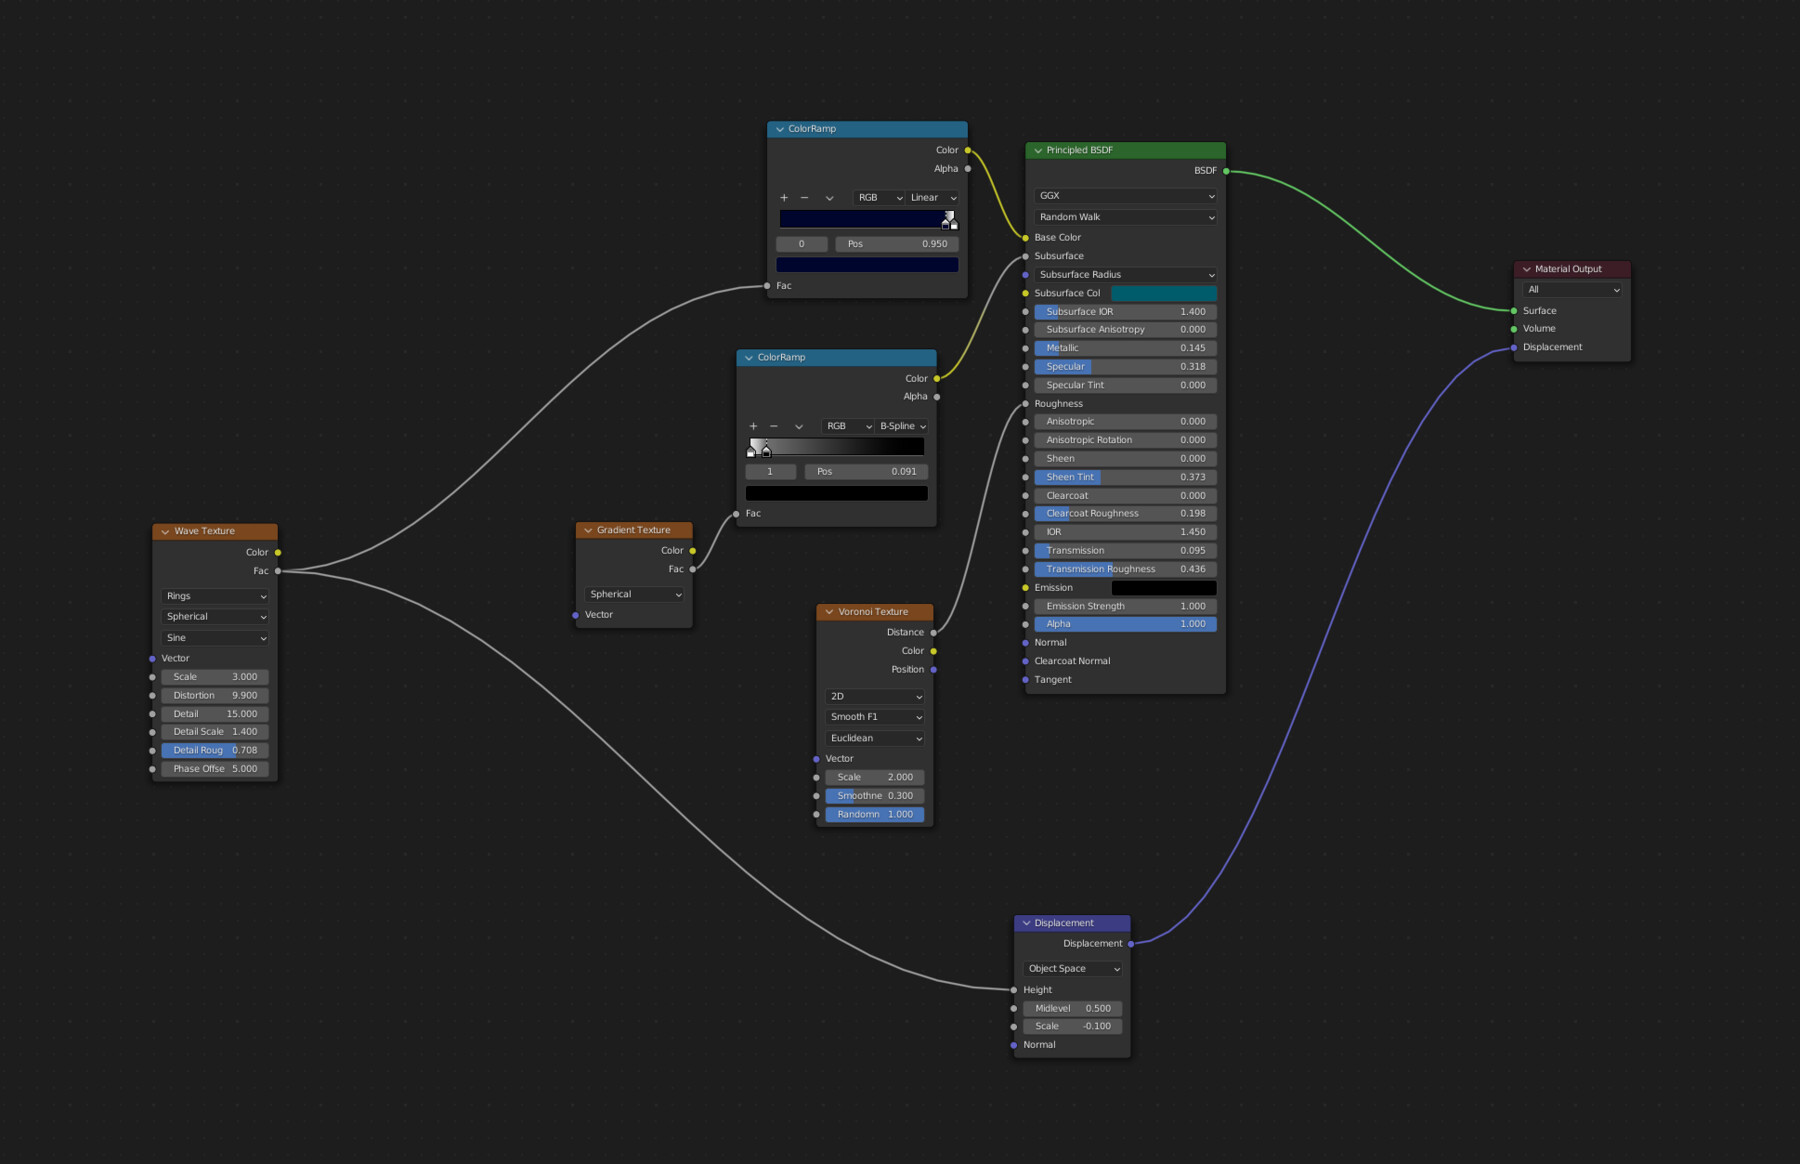Collapse the Displacement node header
The width and height of the screenshot is (1800, 1164).
1026,923
